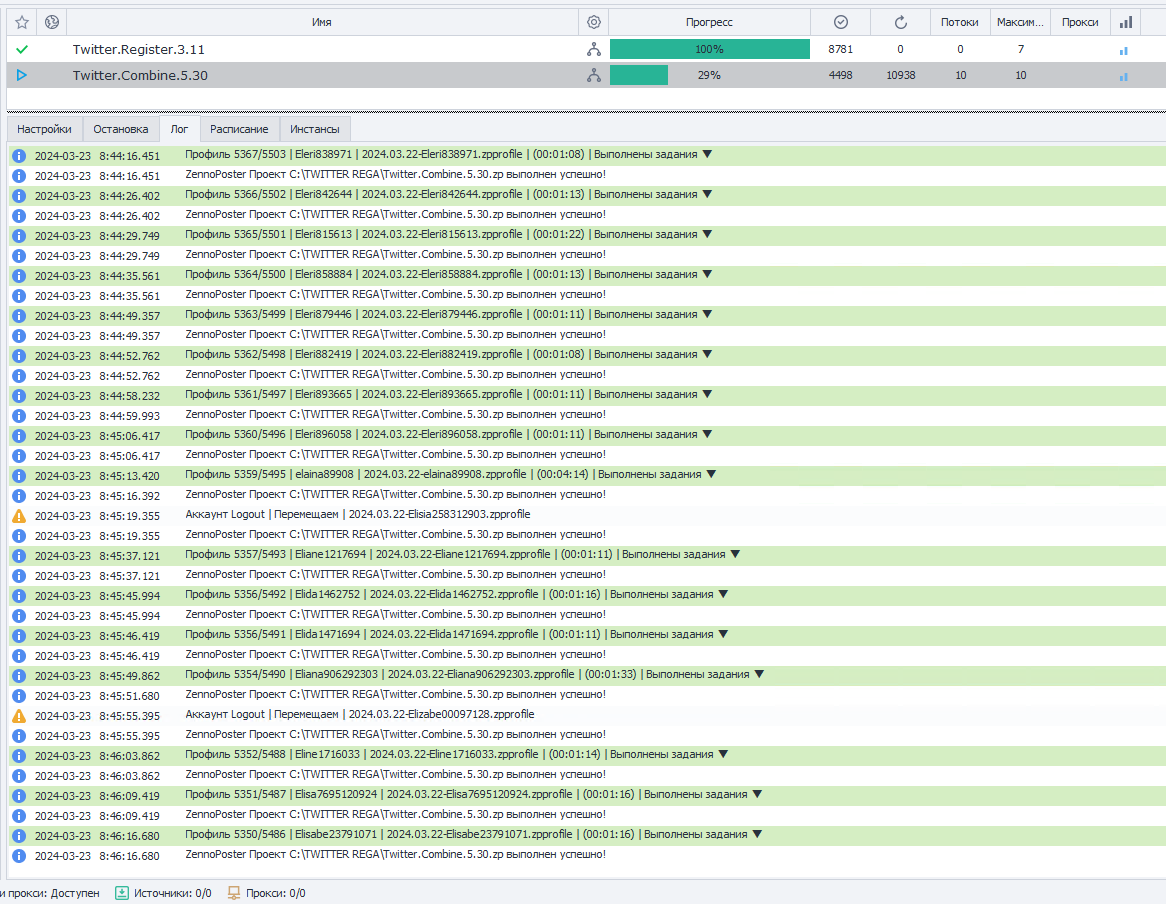Click the circled checkmark column header
Viewport: 1166px width, 904px height.
(841, 22)
